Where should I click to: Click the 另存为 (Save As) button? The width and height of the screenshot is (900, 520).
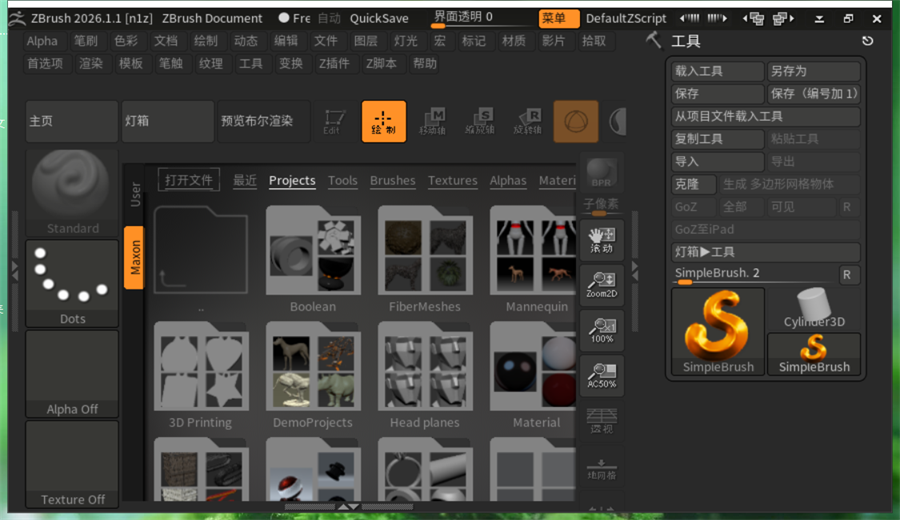pyautogui.click(x=814, y=71)
